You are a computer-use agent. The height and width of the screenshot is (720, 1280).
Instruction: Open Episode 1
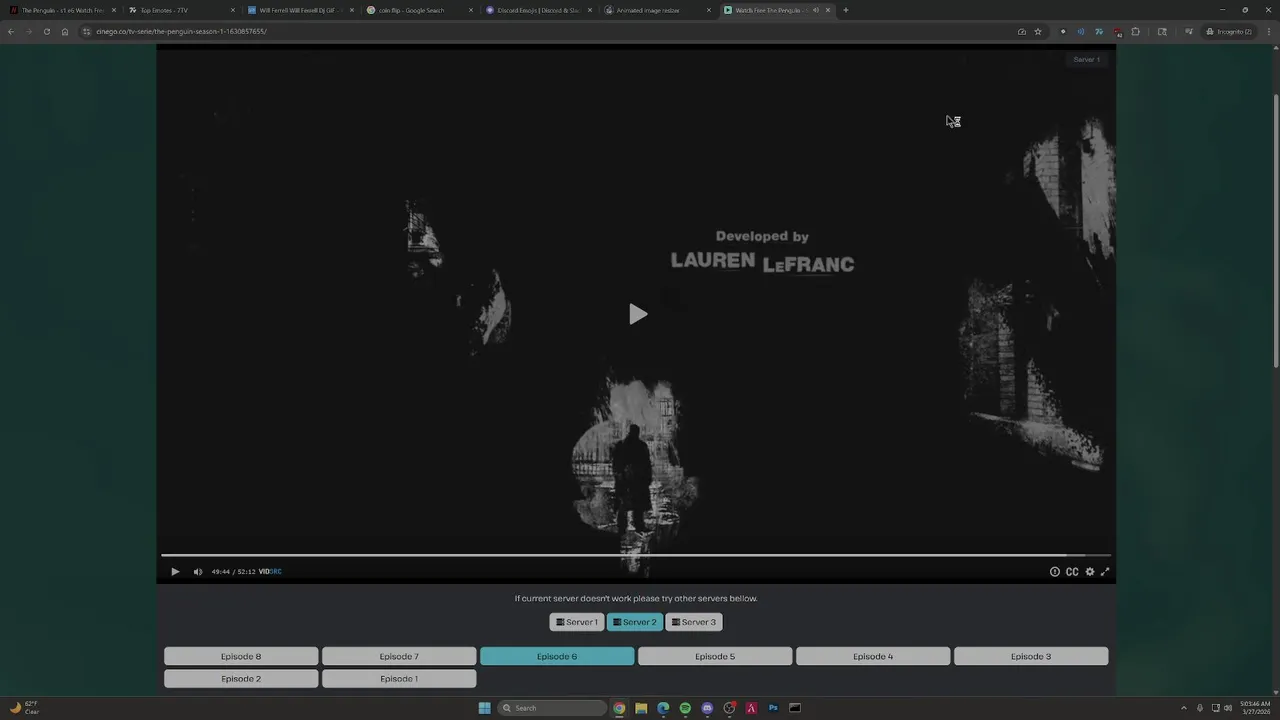[399, 679]
